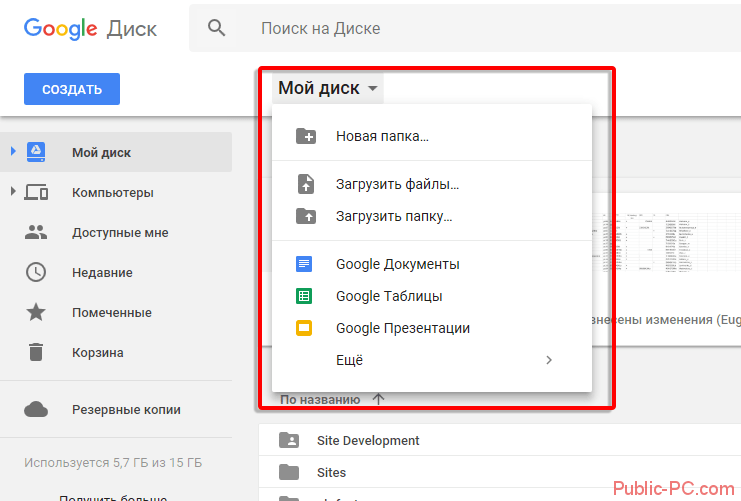Screen dimensions: 741x501
Task: Open Доступные мне in the sidebar
Action: (x=116, y=232)
